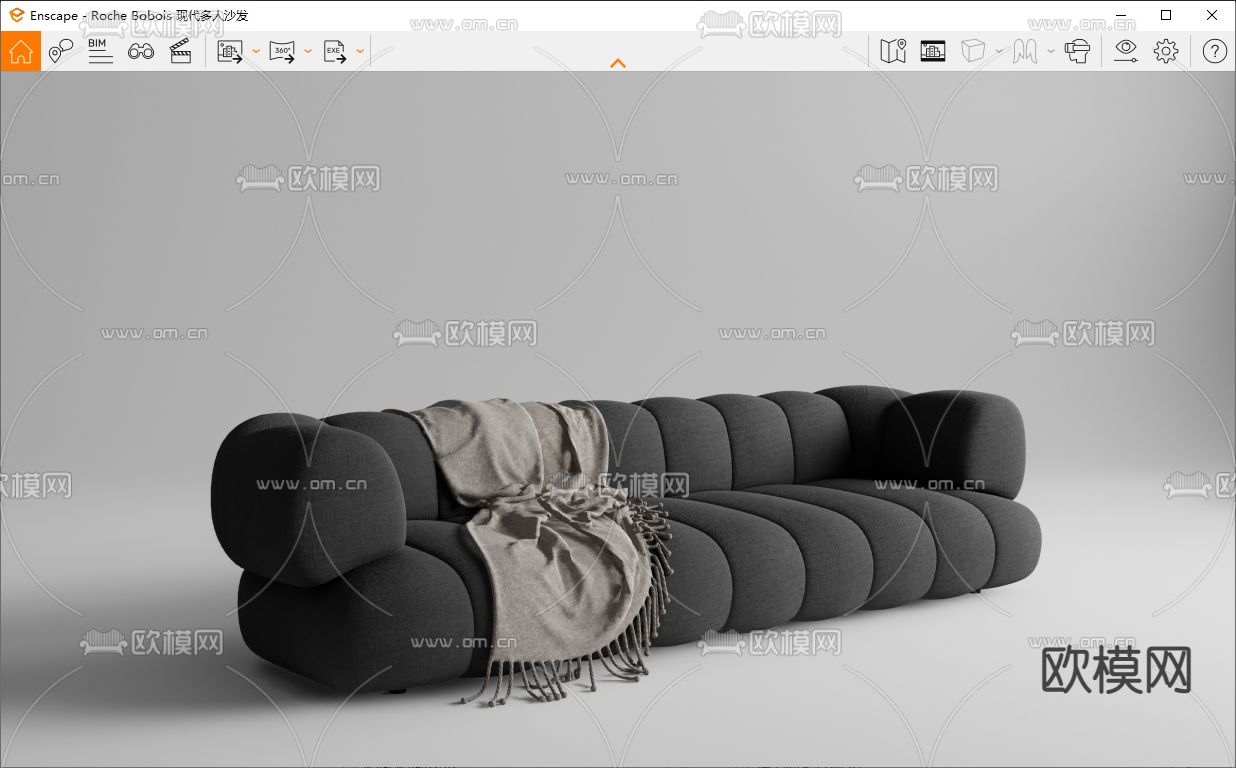Open the video editor clapperboard icon
The height and width of the screenshot is (768, 1236).
(x=181, y=51)
